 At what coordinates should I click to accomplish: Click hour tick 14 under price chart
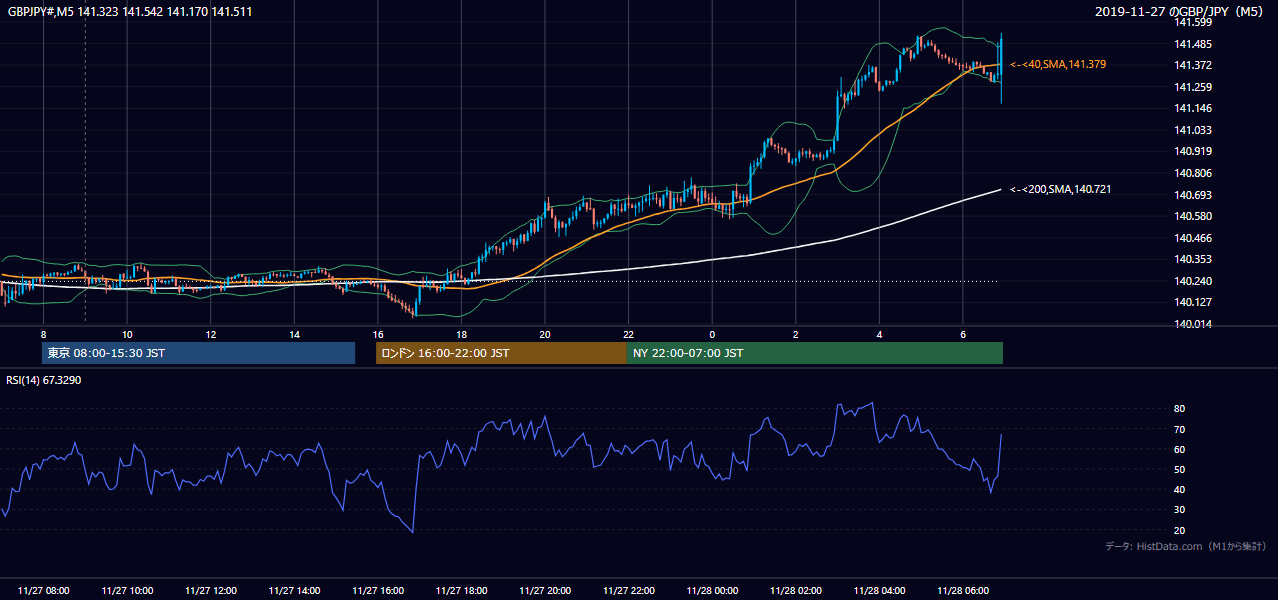coord(294,334)
